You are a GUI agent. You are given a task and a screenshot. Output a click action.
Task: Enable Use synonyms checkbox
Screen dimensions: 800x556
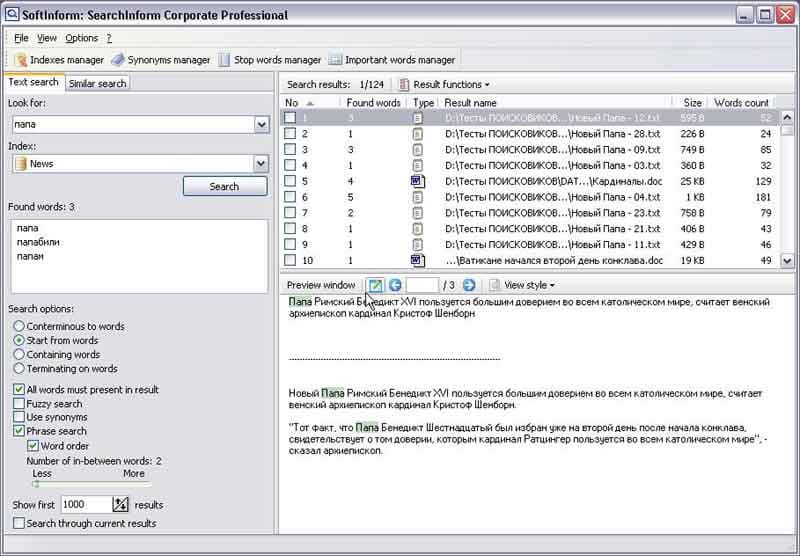tap(19, 417)
